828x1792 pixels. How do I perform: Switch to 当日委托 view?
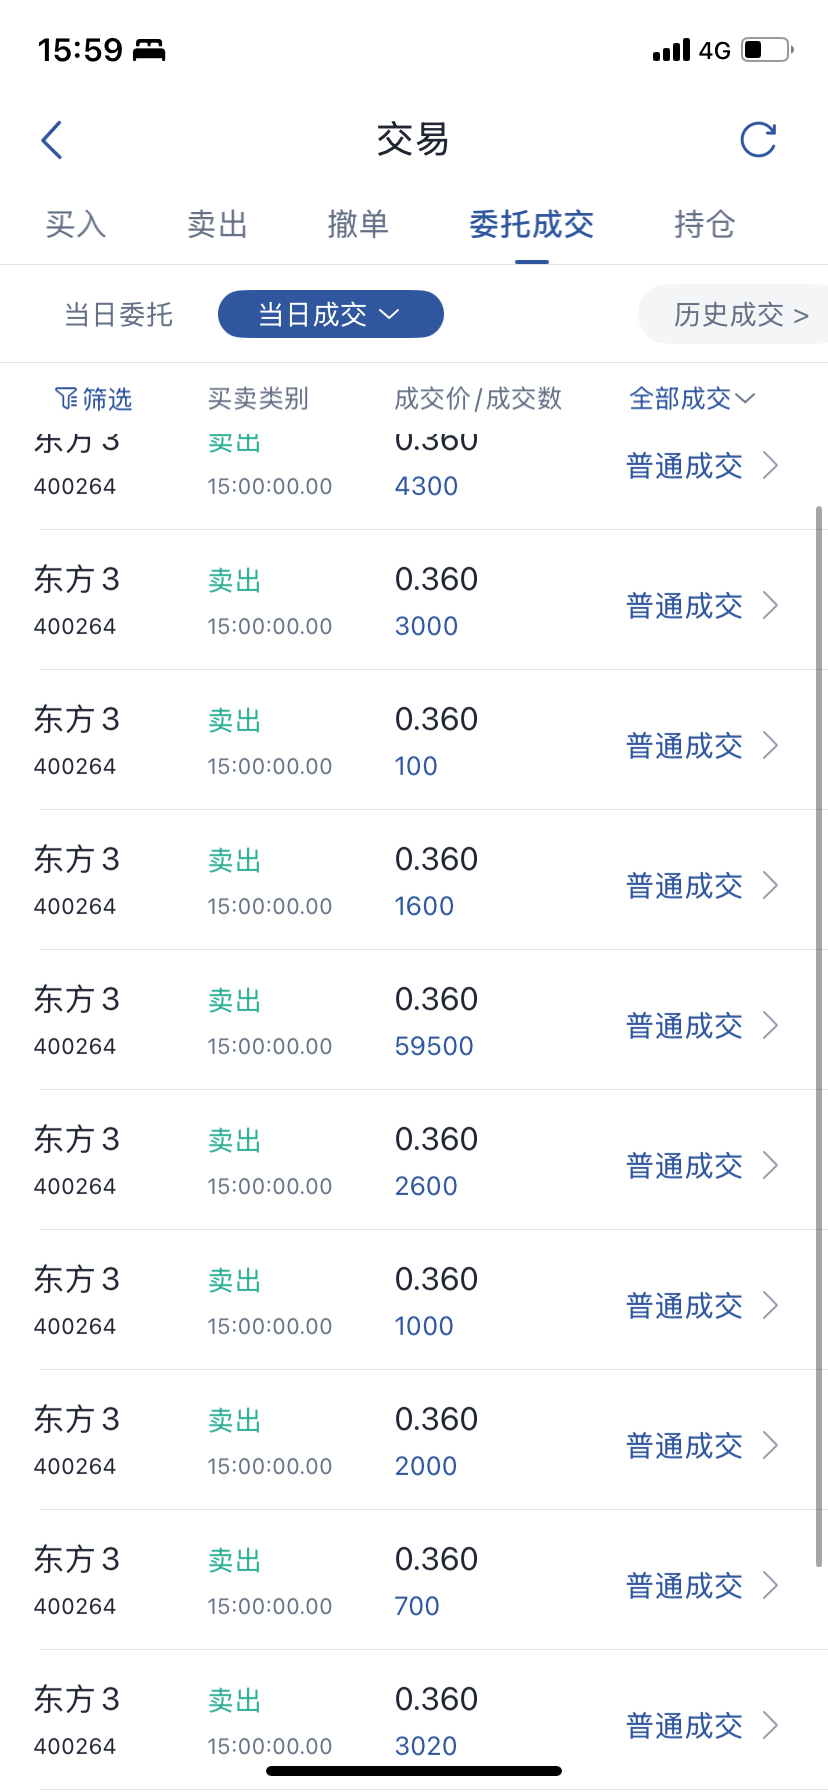point(119,315)
